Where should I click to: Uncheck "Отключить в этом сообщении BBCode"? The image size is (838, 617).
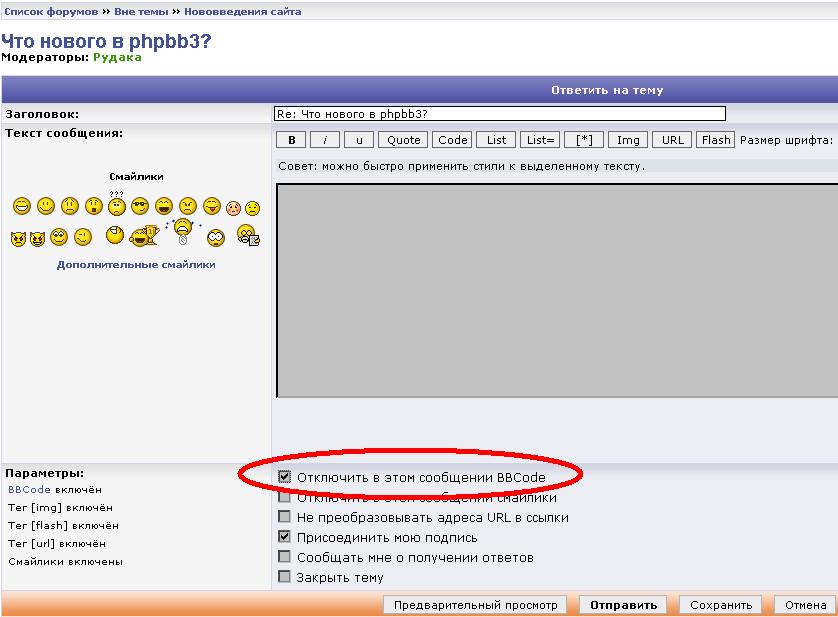point(285,478)
